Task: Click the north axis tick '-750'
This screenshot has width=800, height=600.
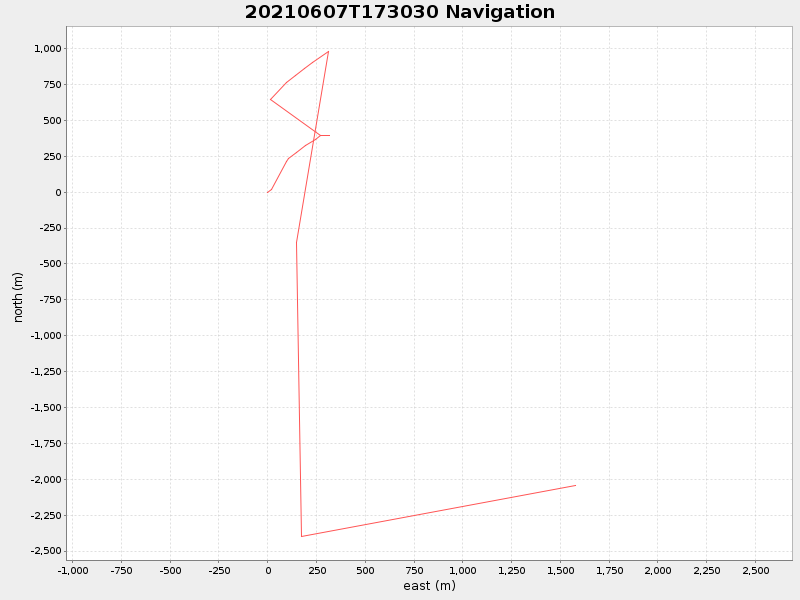Action: click(51, 299)
